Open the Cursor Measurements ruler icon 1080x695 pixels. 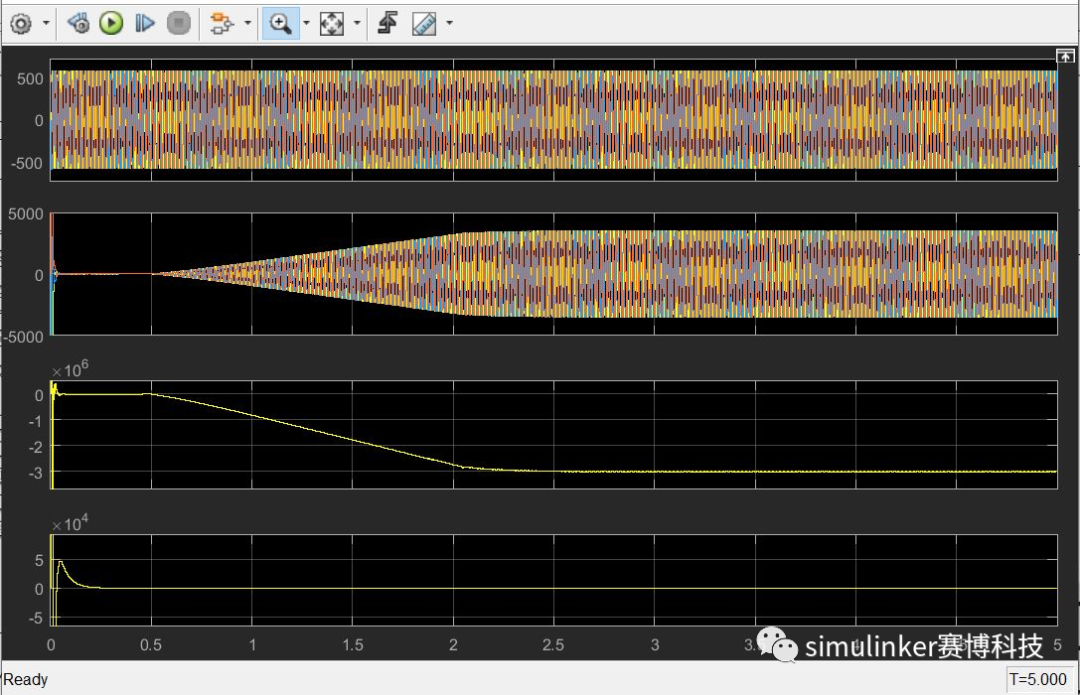point(424,23)
